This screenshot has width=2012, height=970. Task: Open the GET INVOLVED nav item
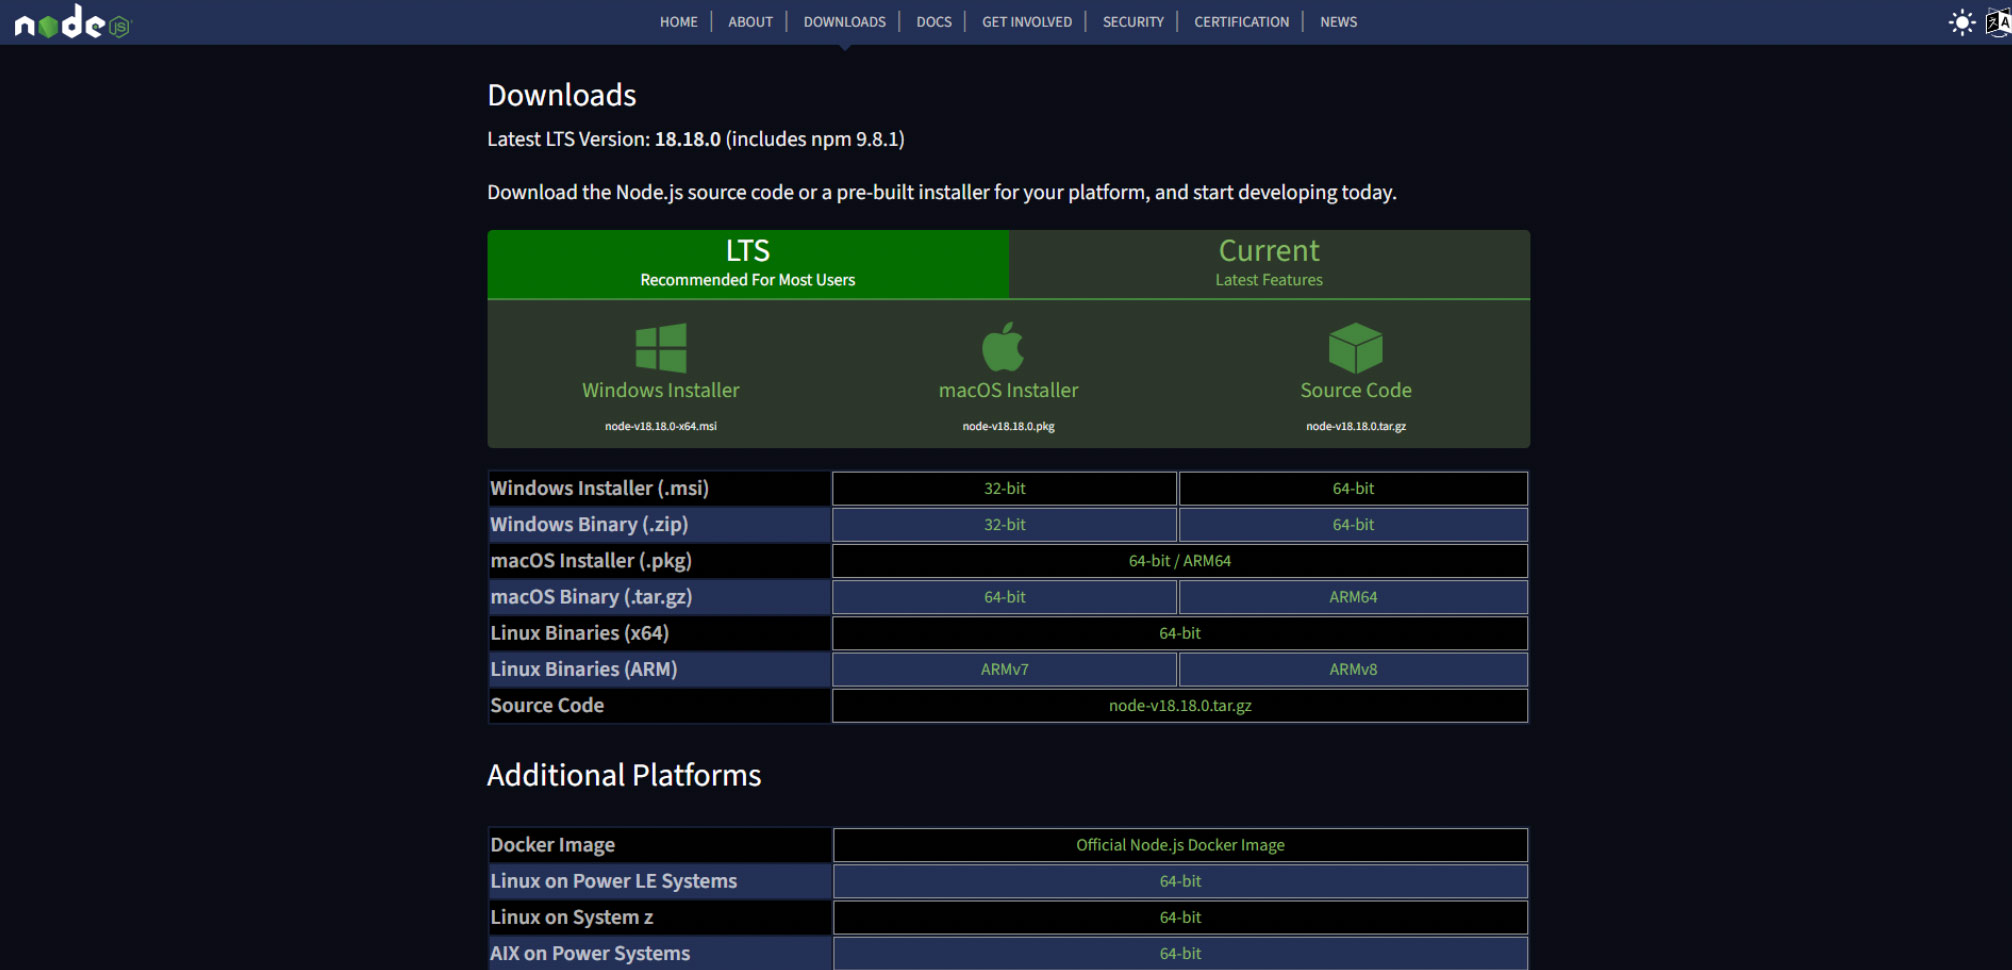[1027, 22]
